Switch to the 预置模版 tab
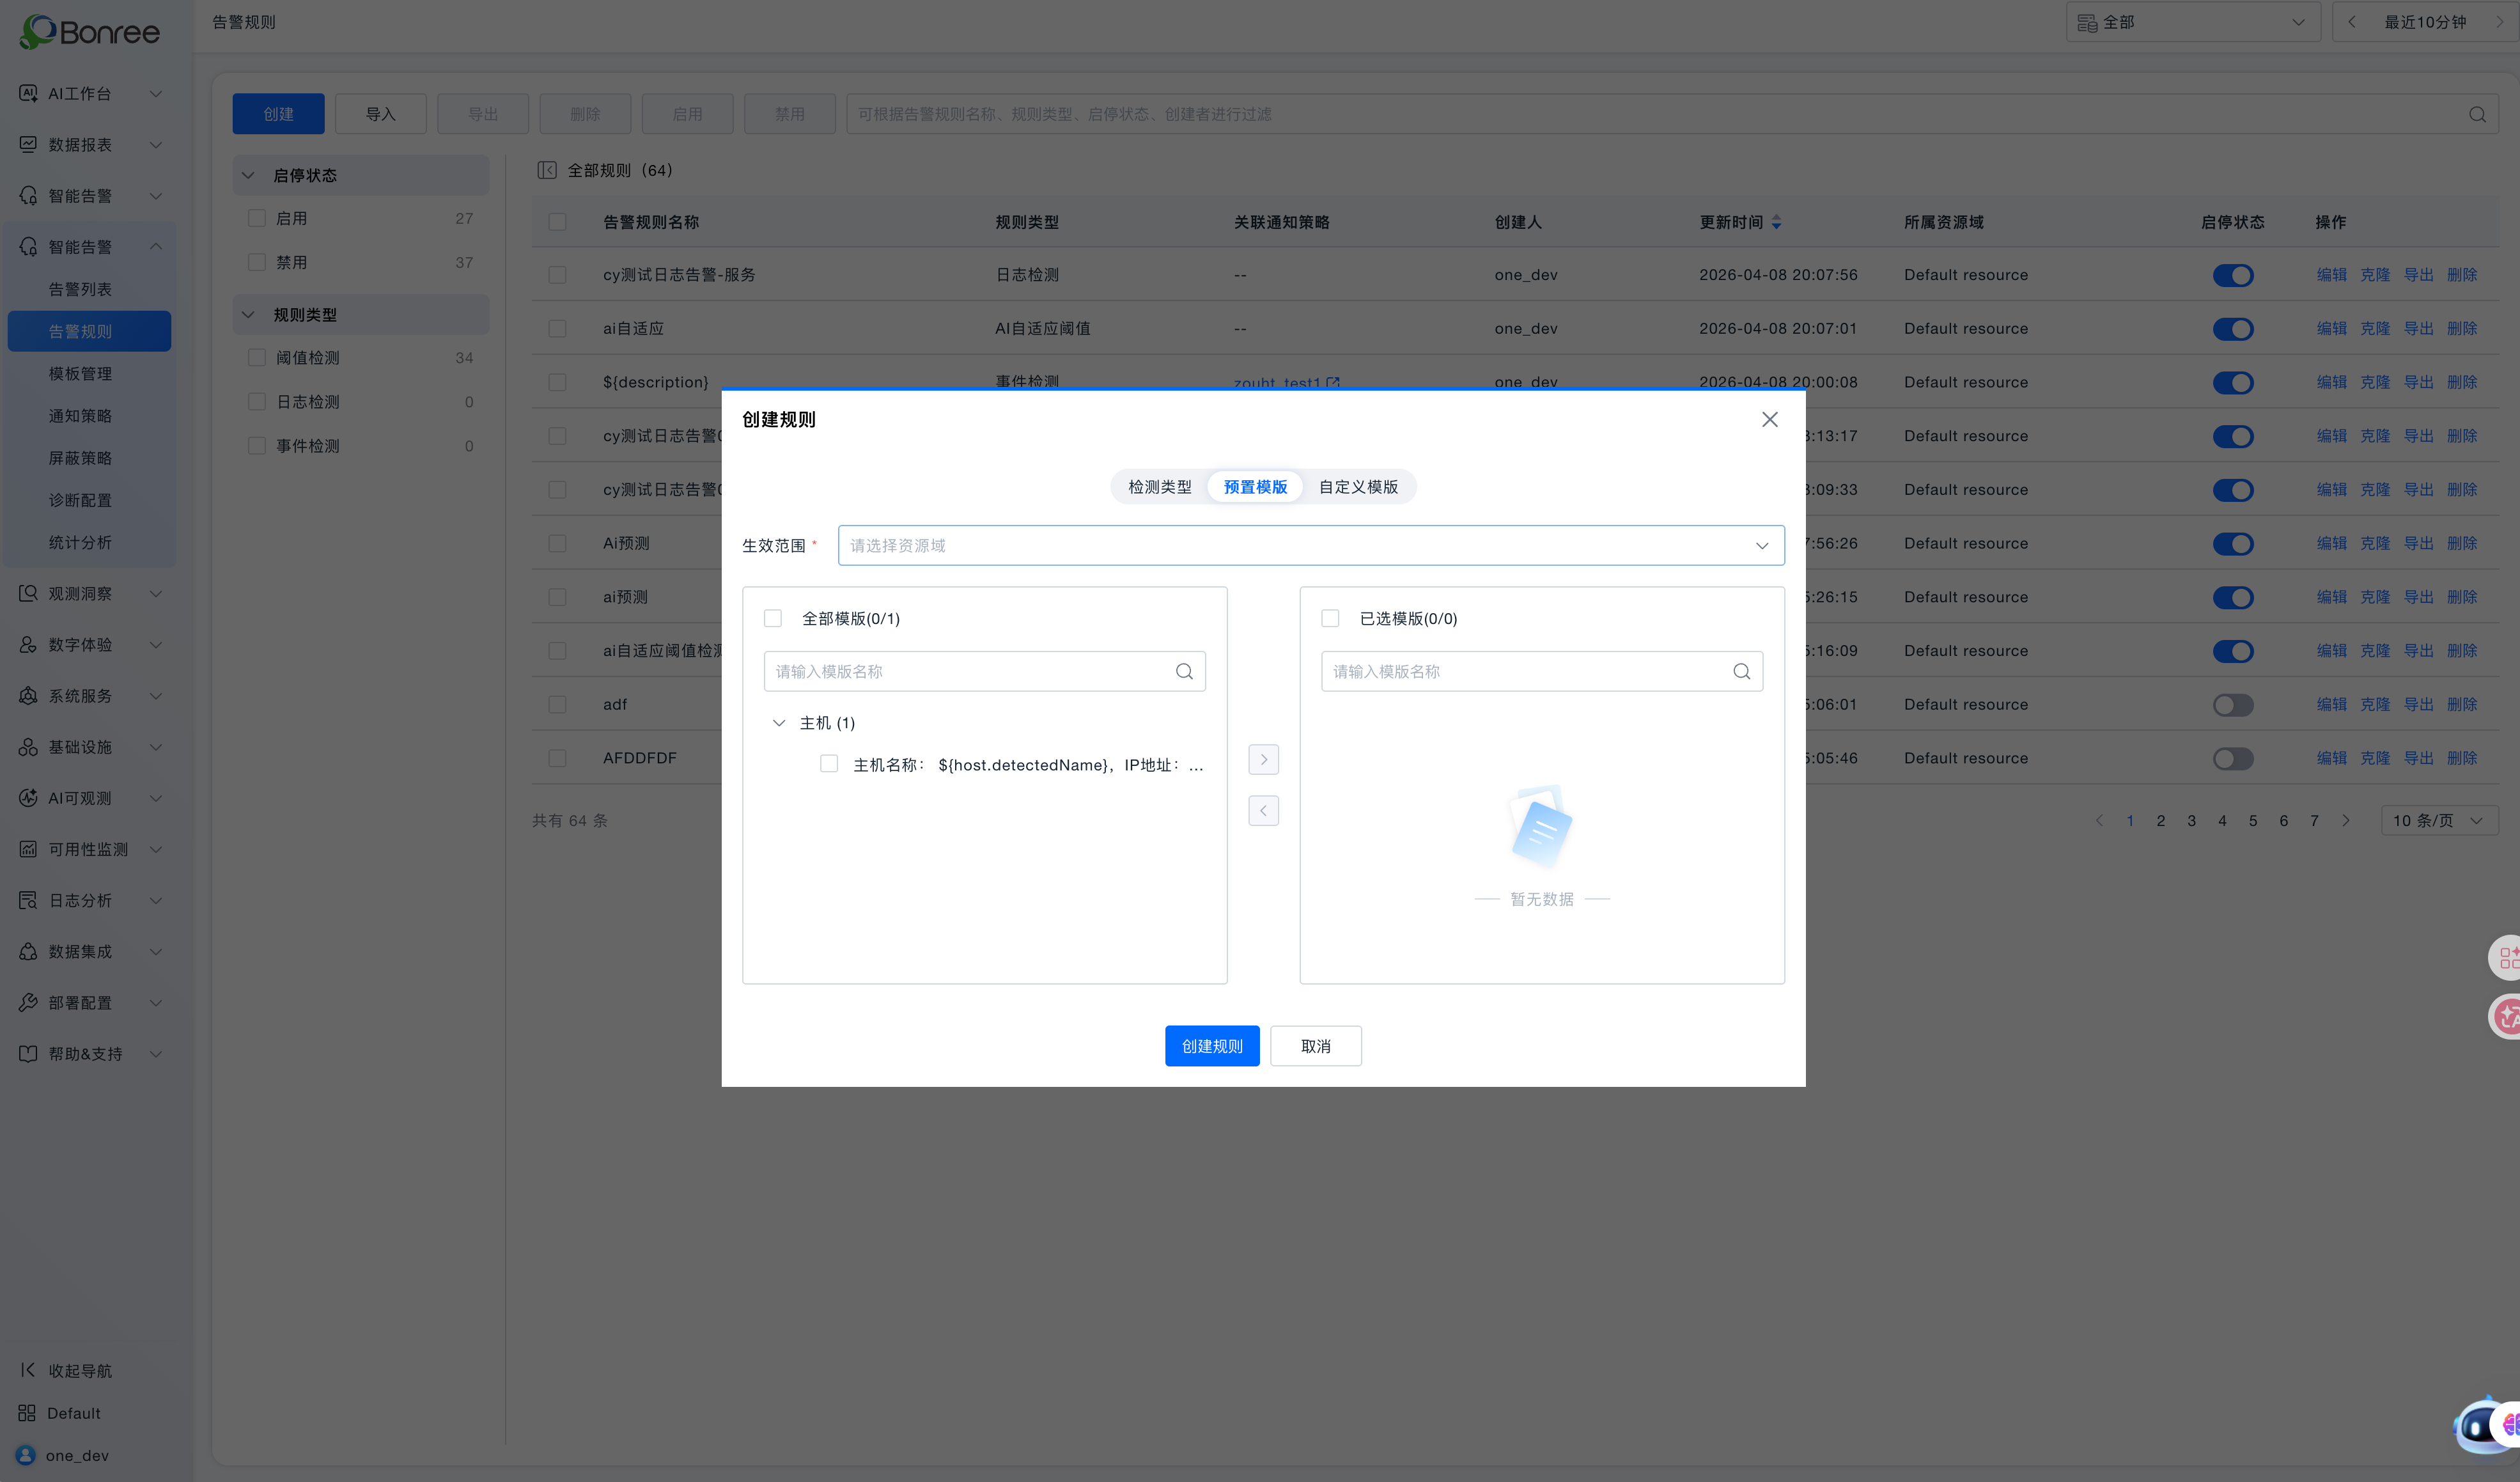The image size is (2520, 1482). tap(1255, 487)
